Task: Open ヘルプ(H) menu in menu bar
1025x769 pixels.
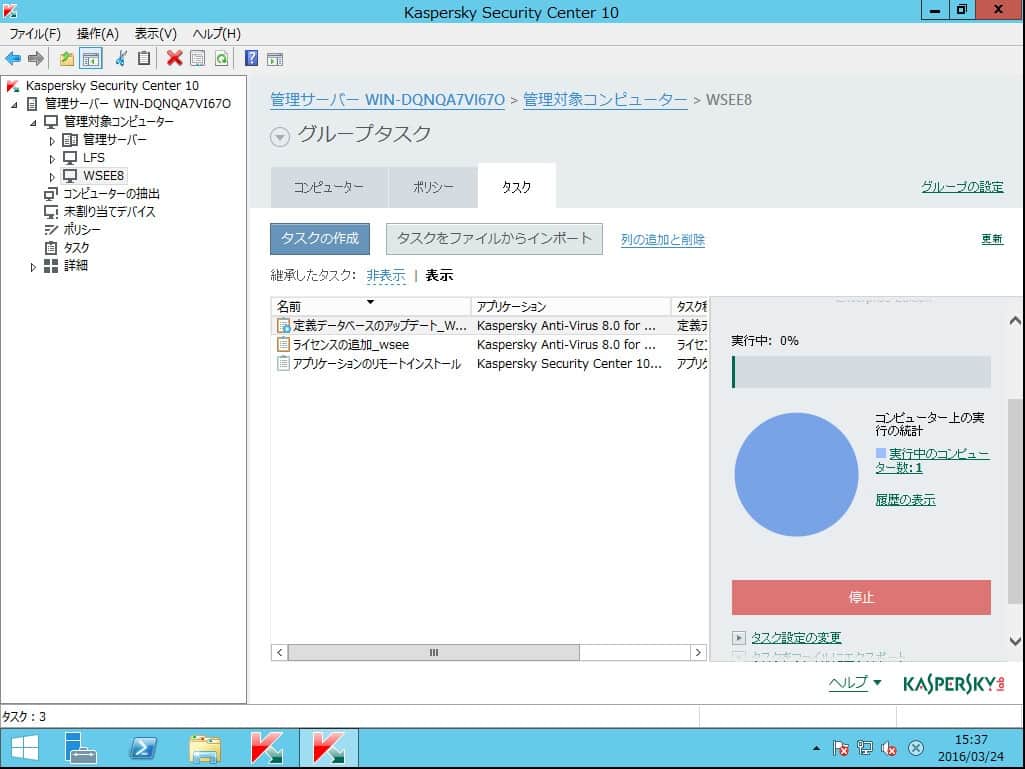Action: [x=216, y=33]
